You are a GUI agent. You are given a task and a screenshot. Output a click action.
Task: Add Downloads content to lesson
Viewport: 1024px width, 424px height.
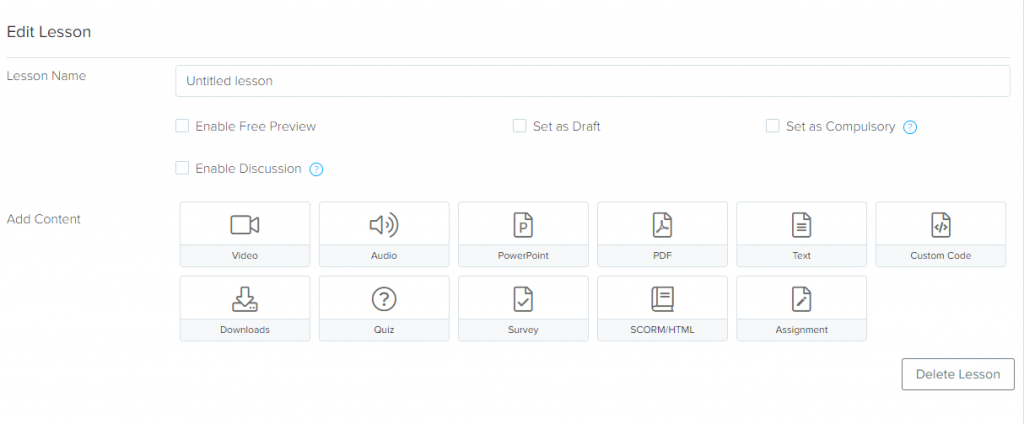coord(245,308)
